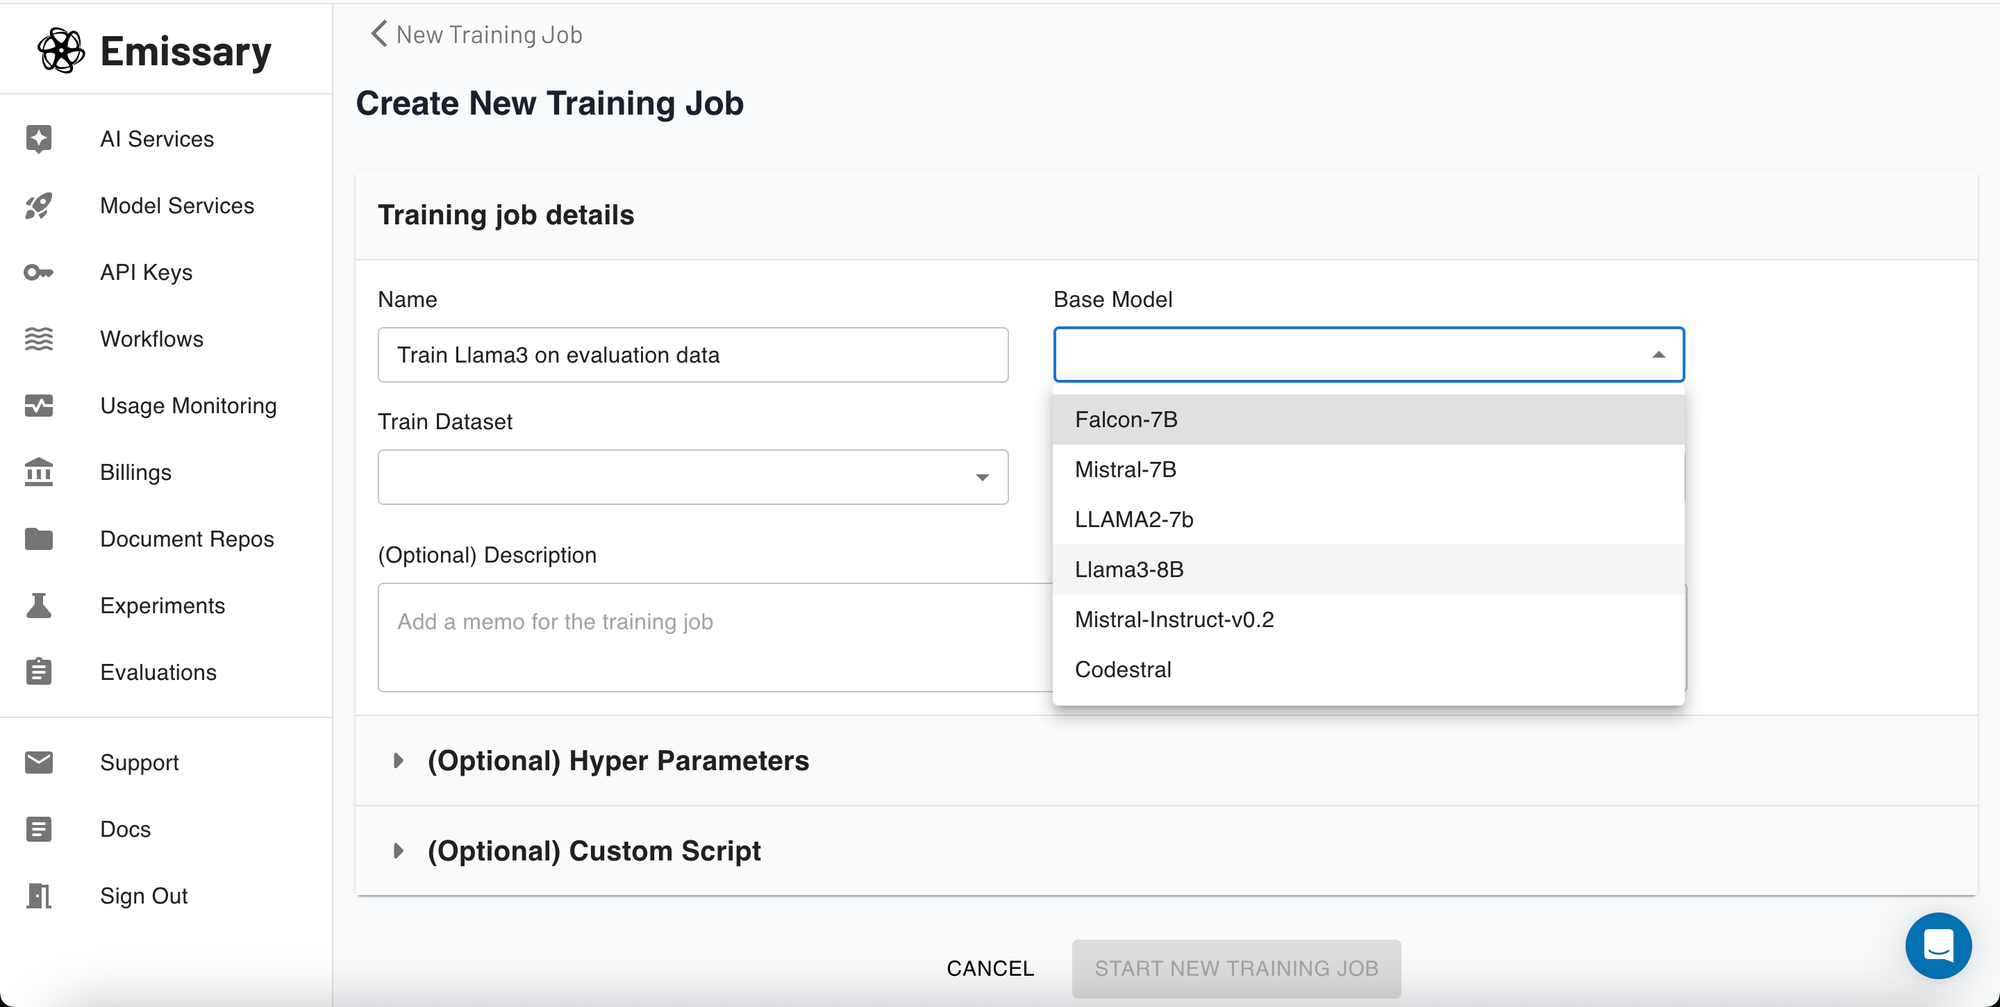
Task: Click the Emissary brand name
Action: click(x=186, y=52)
